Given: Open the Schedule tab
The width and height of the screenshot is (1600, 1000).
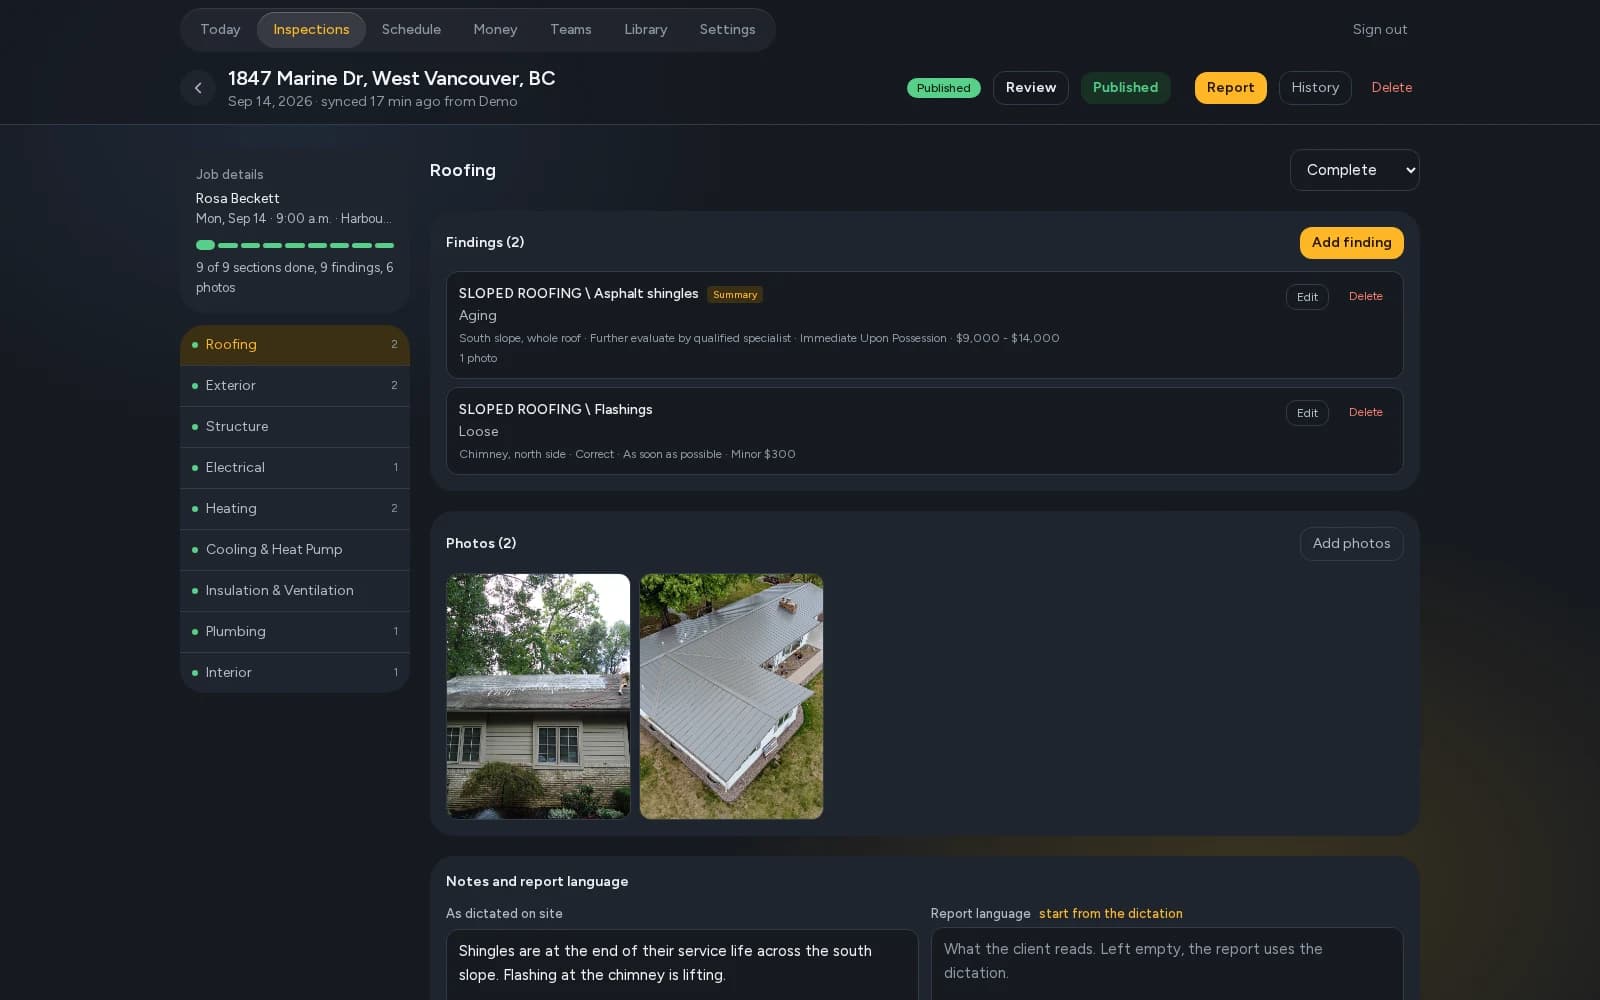Looking at the screenshot, I should point(411,30).
